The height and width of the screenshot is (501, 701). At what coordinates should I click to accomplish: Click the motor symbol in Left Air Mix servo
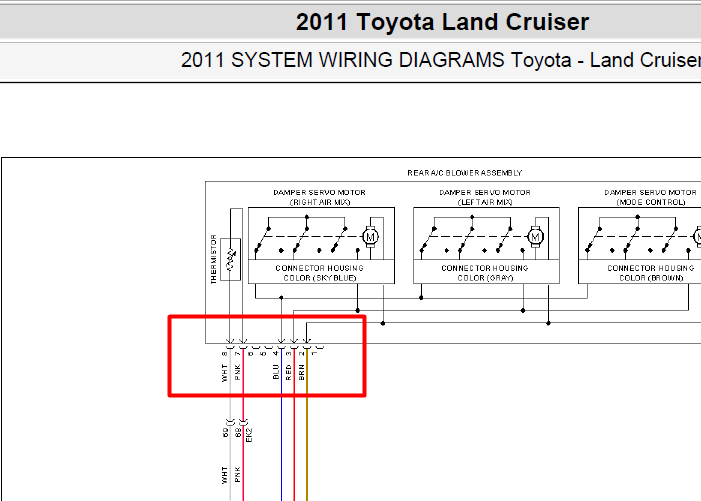click(x=535, y=237)
